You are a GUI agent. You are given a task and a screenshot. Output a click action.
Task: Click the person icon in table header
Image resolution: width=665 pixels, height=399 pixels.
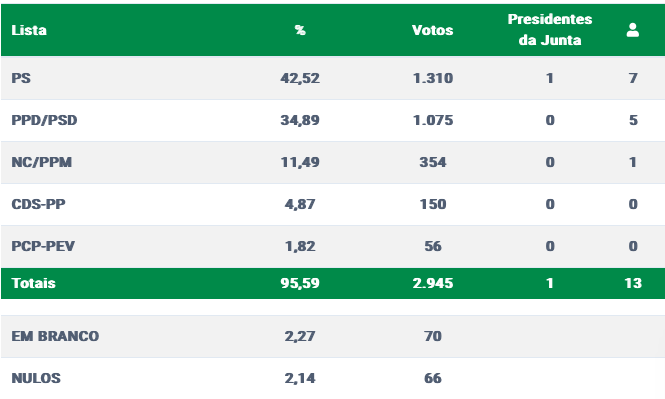pyautogui.click(x=633, y=30)
